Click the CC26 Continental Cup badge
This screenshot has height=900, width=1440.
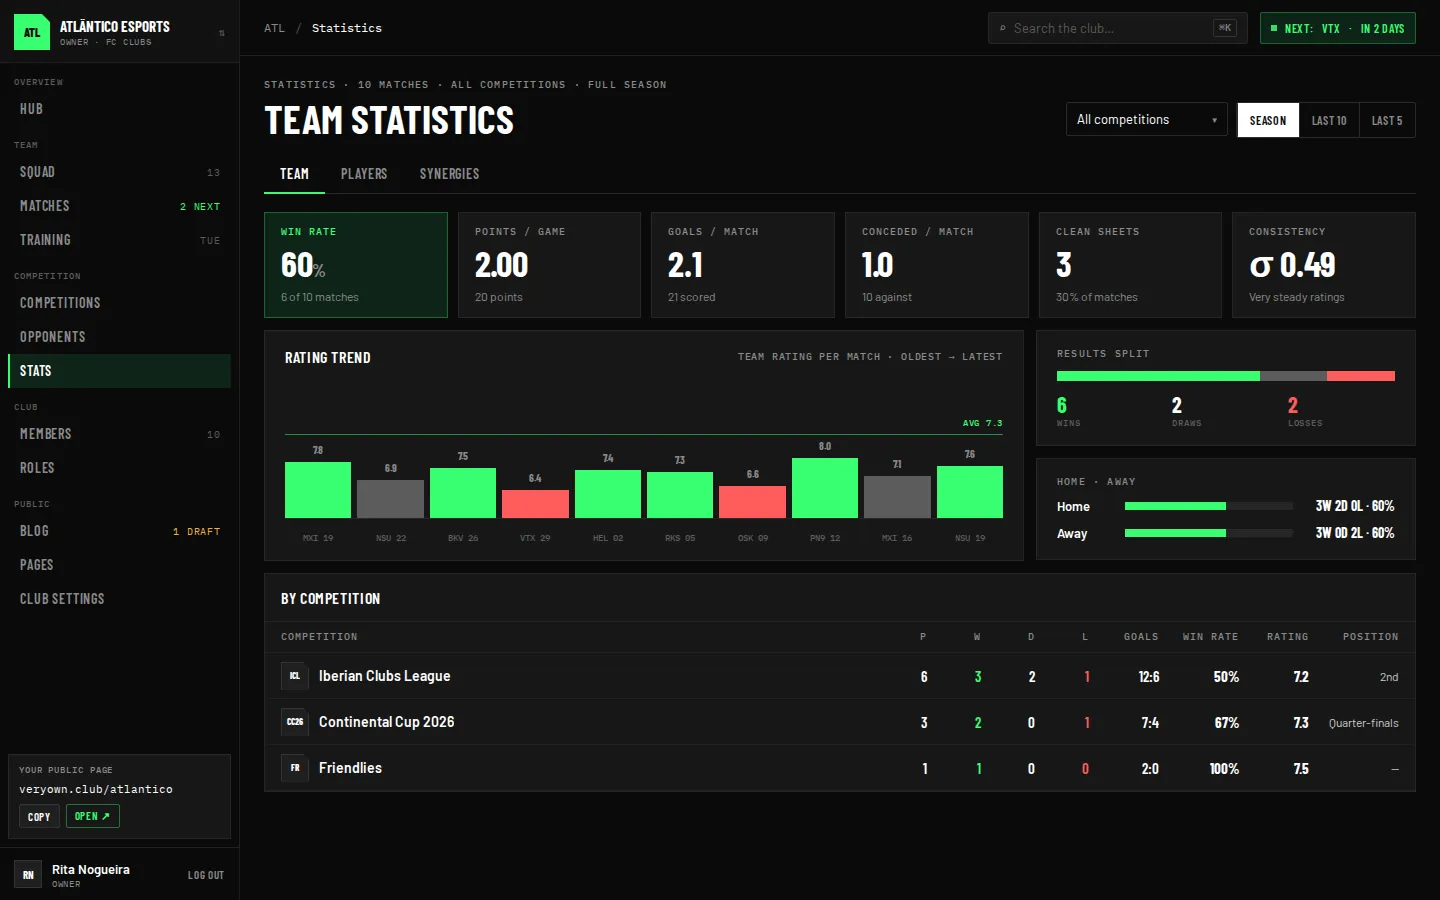coord(295,722)
